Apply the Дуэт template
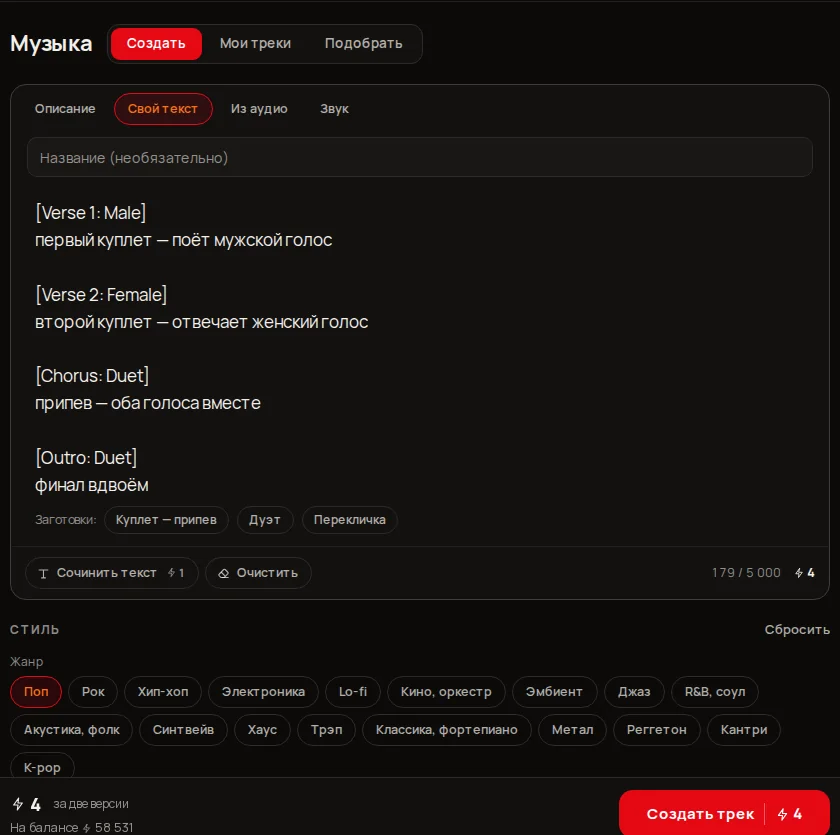The width and height of the screenshot is (840, 835). point(265,520)
